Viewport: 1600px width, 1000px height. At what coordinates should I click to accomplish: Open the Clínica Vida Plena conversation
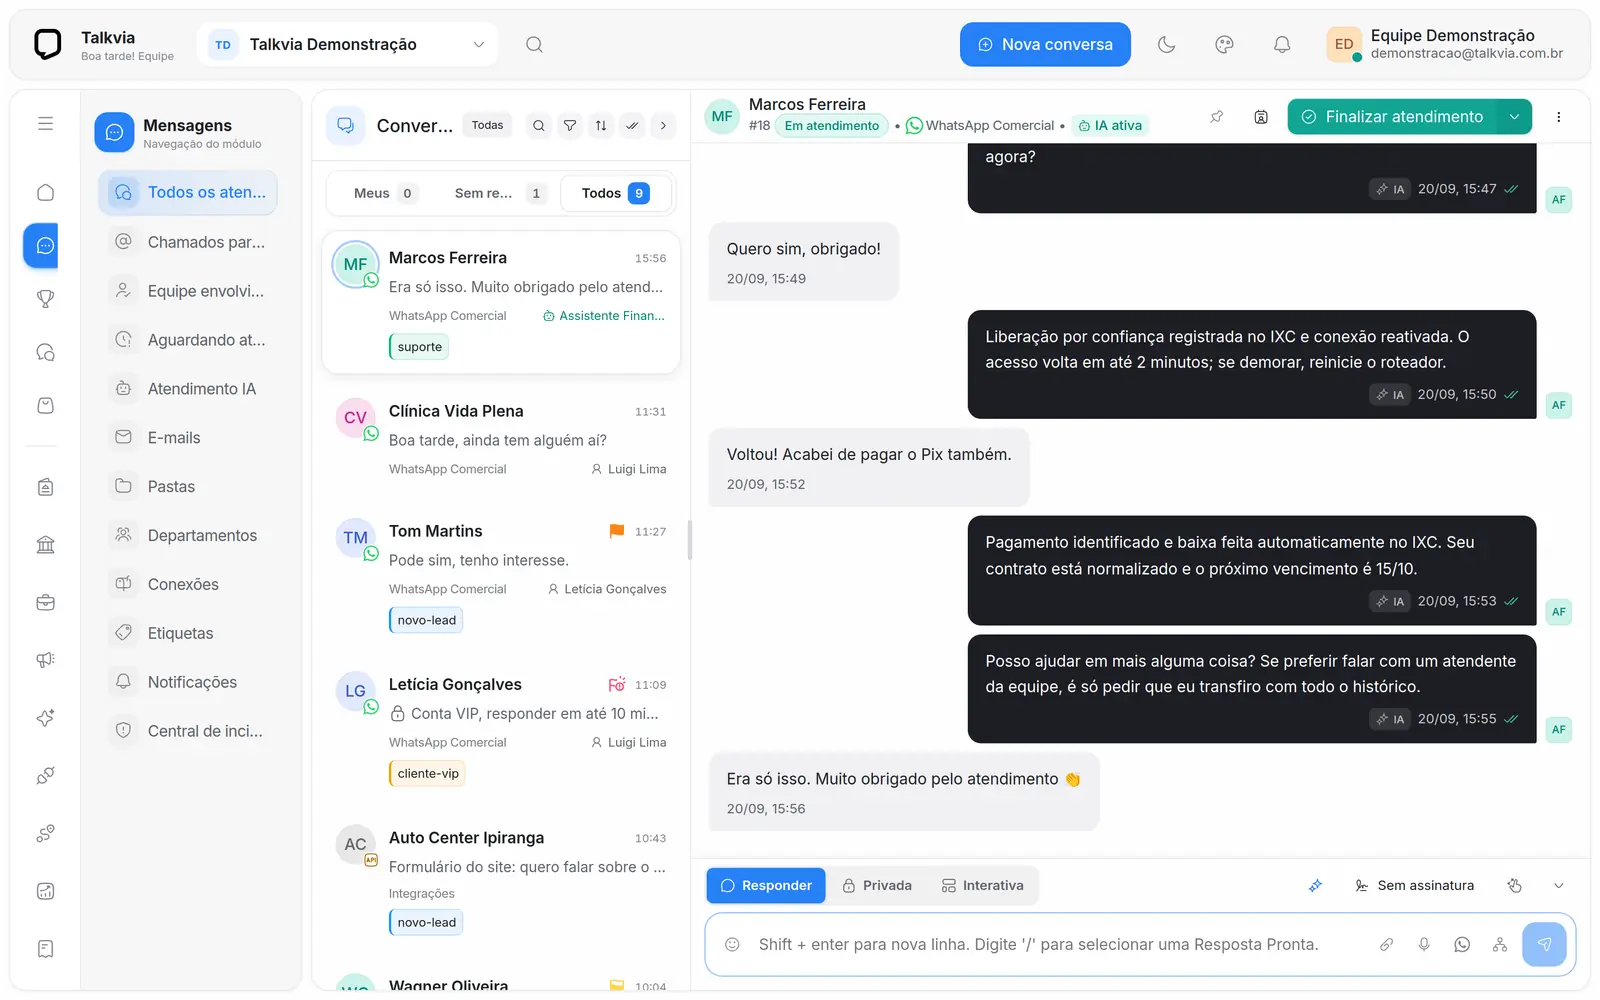coord(501,440)
